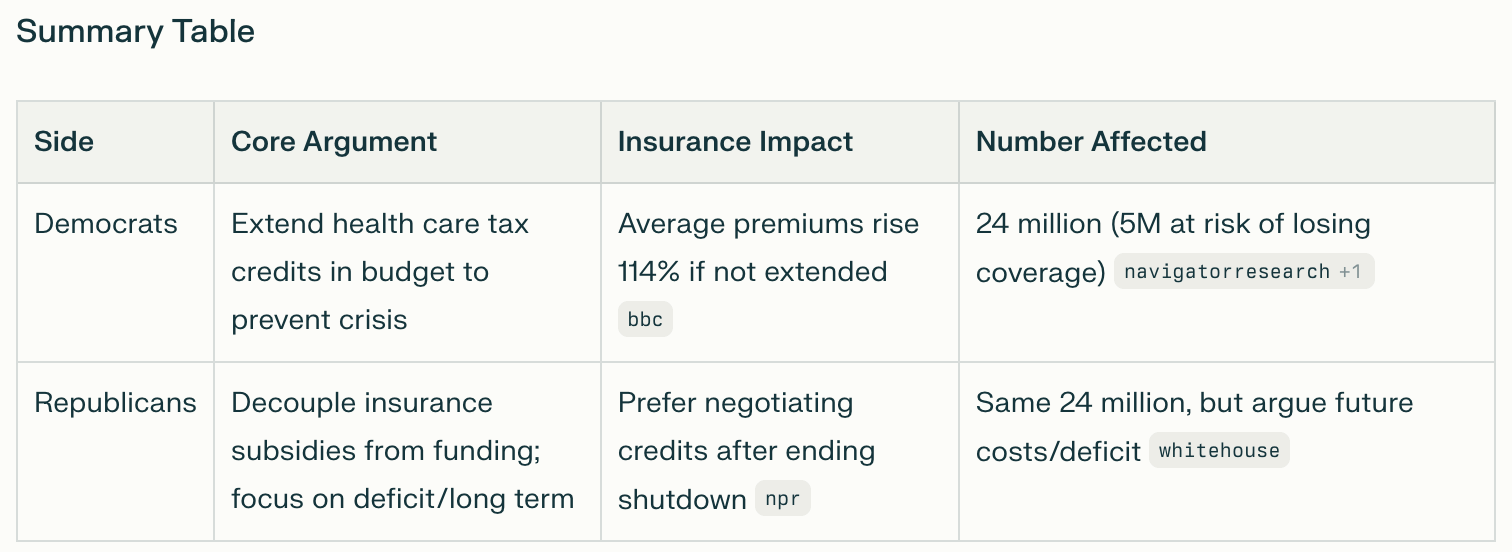Click the 'Prefer negotiating credits' cell text
Screen dimensions: 1512x552
click(735, 403)
